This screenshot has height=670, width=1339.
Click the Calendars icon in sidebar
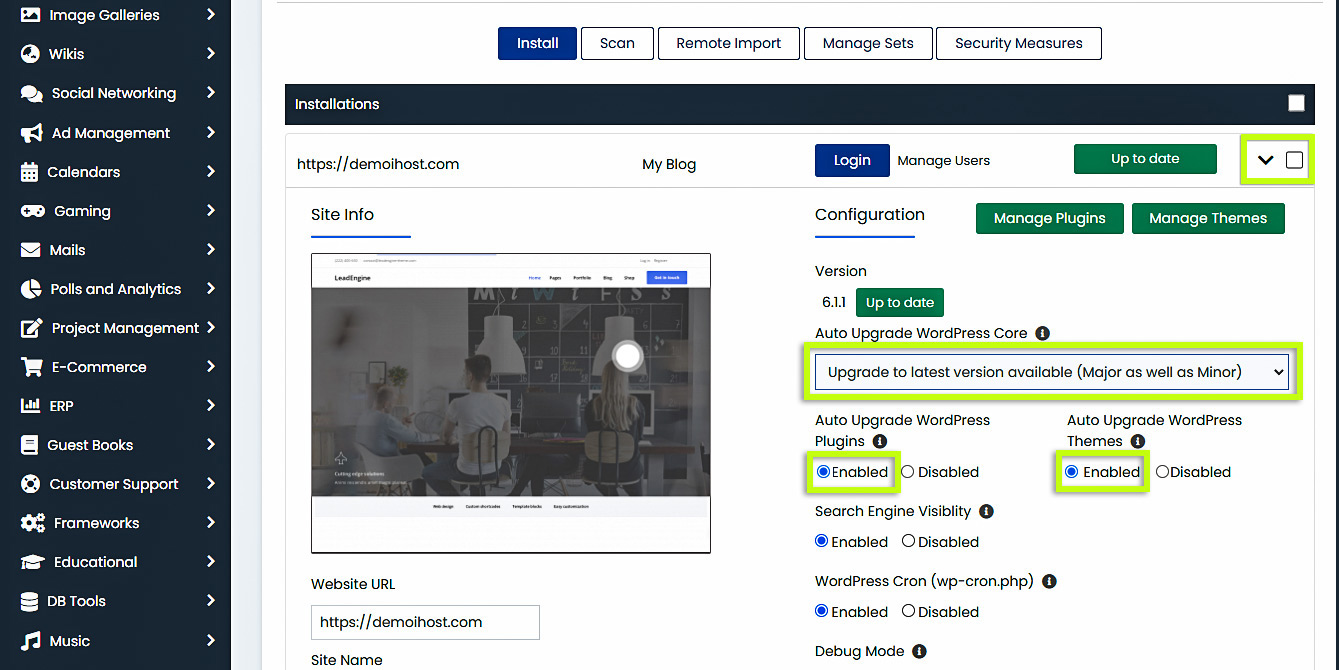click(x=29, y=172)
